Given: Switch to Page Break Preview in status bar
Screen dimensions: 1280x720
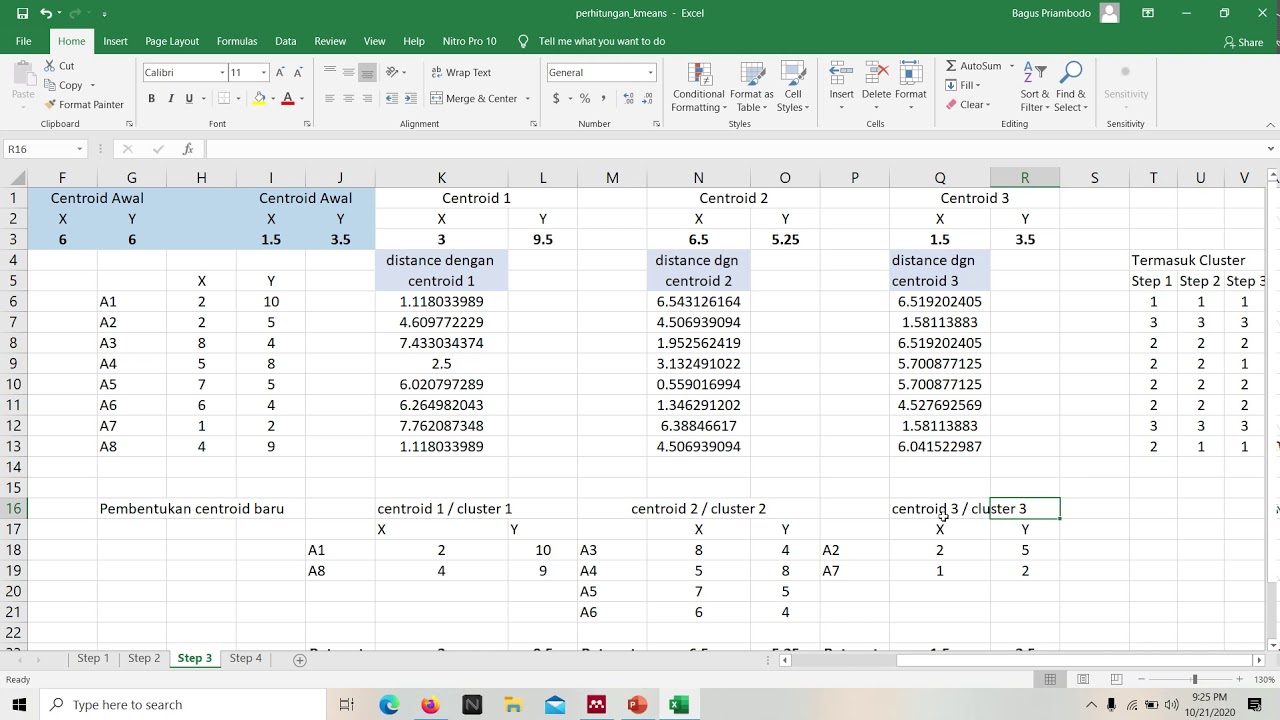Looking at the screenshot, I should tap(1115, 680).
